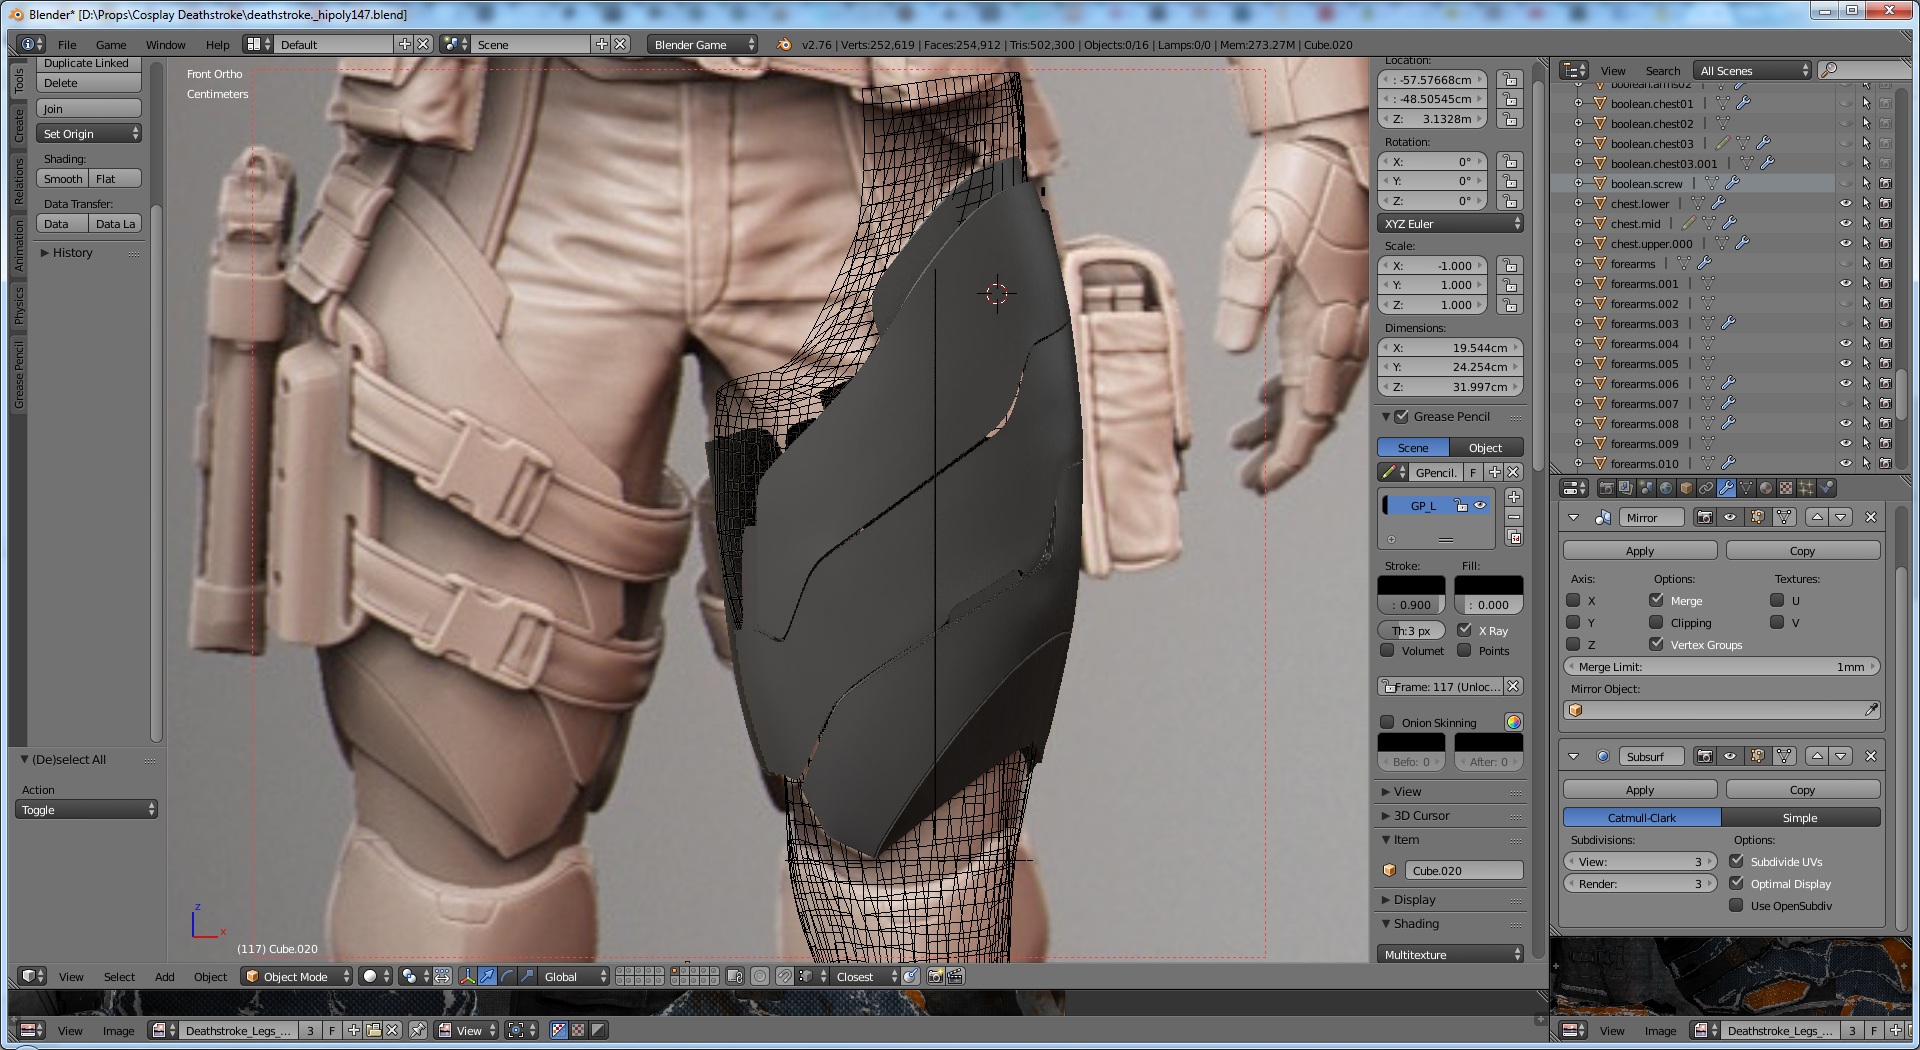Viewport: 1920px width, 1050px height.
Task: Pin the image in UV editor
Action: pos(418,1030)
